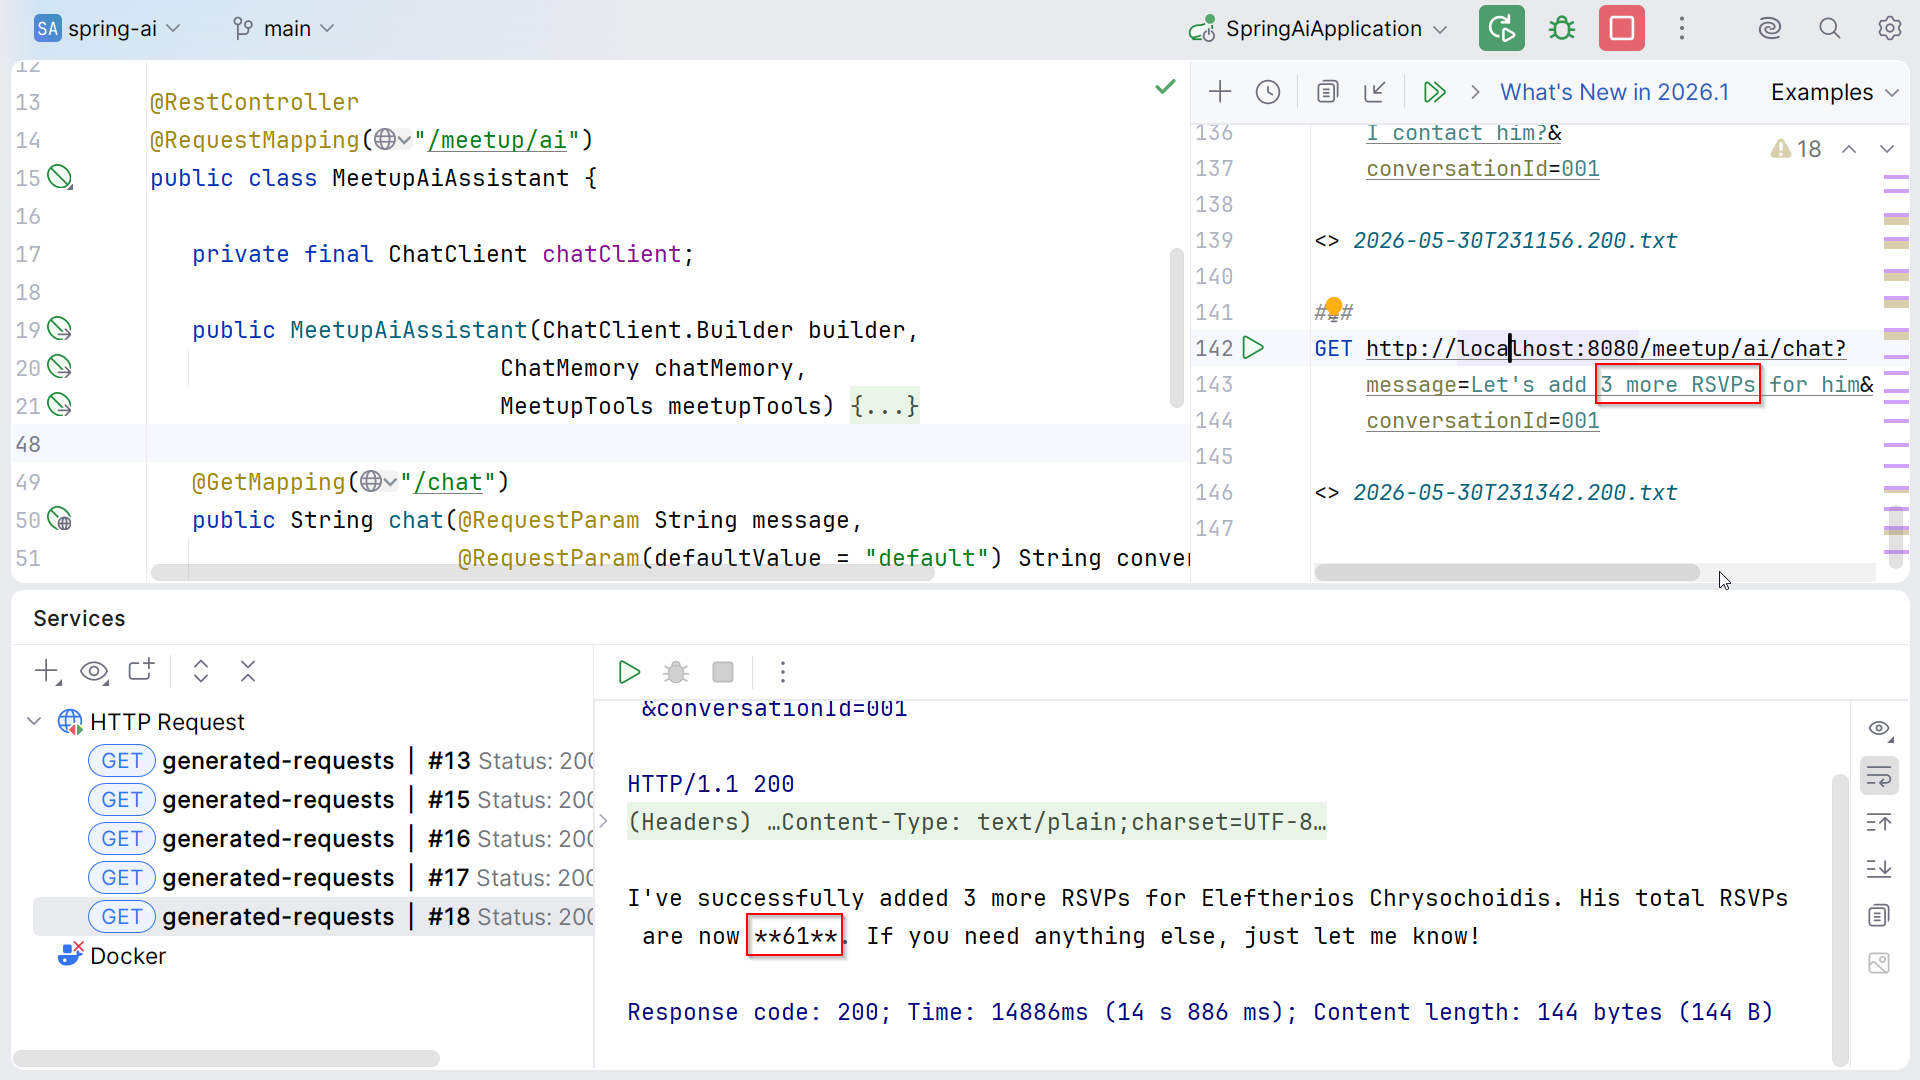This screenshot has width=1920, height=1080.
Task: Click the Java editor's horizontal scrollbar
Action: pyautogui.click(x=542, y=573)
